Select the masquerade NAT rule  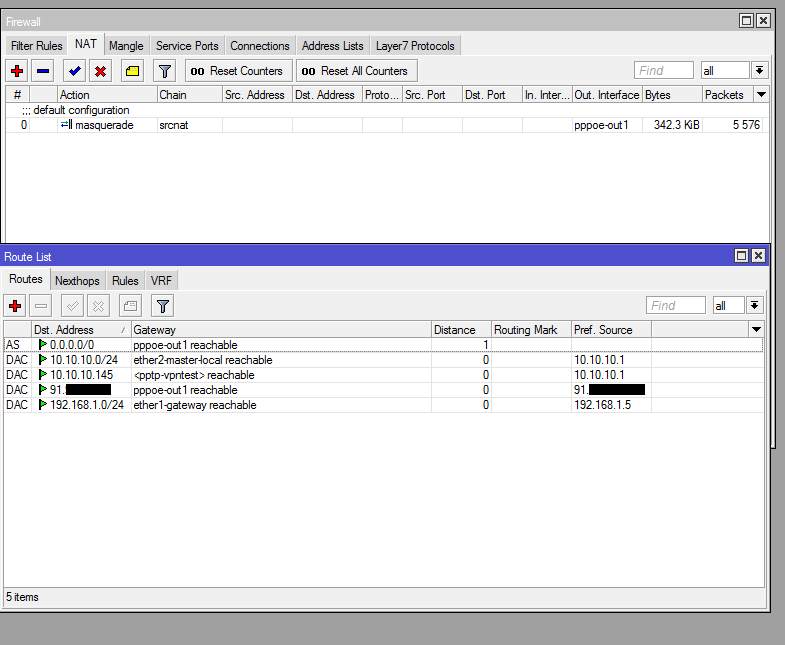[387, 125]
